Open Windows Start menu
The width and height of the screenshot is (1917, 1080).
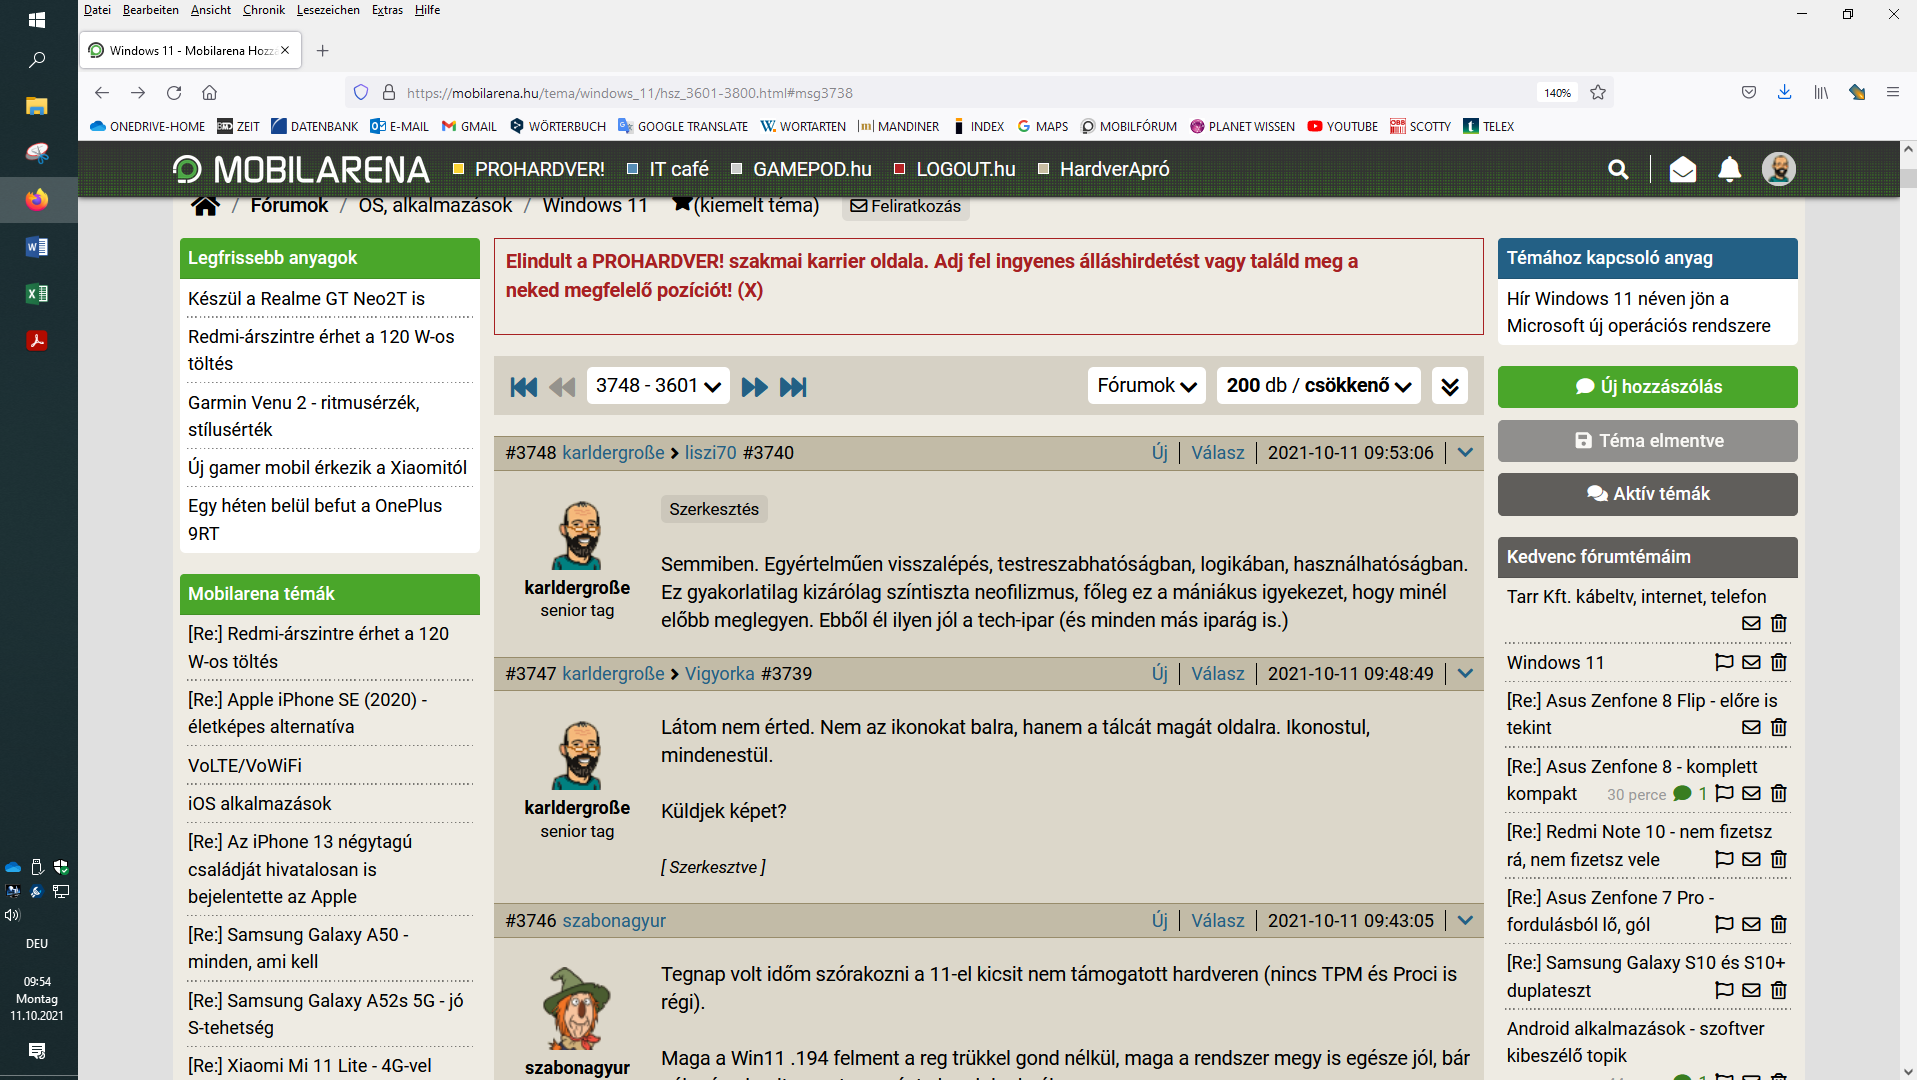tap(37, 19)
